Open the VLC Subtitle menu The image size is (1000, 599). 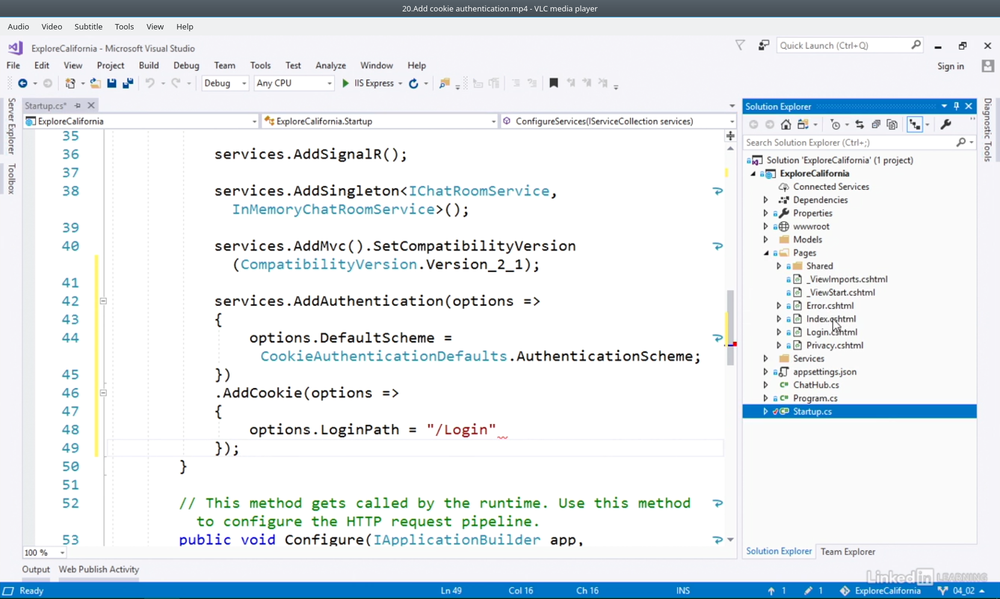click(88, 27)
